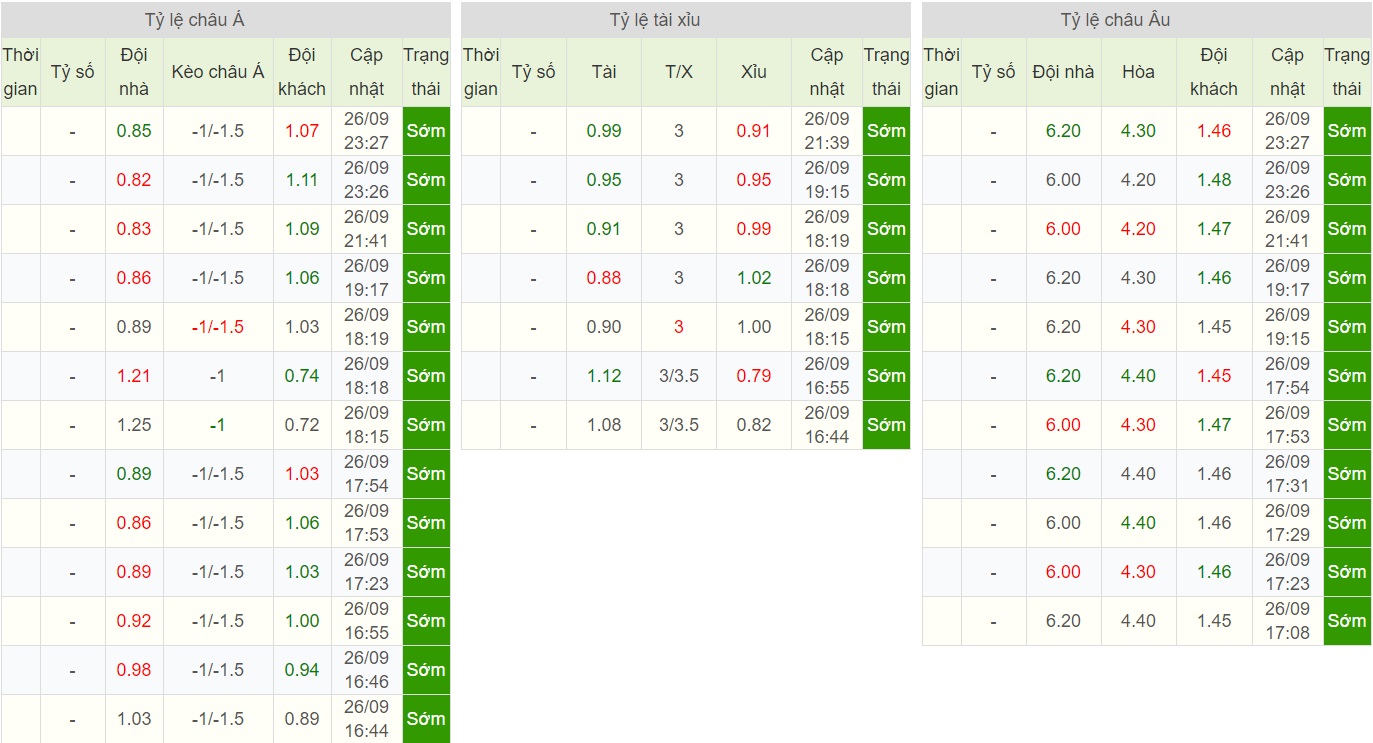This screenshot has width=1373, height=743.
Task: Select the 'Kèo châu Á' column header
Action: point(218,72)
